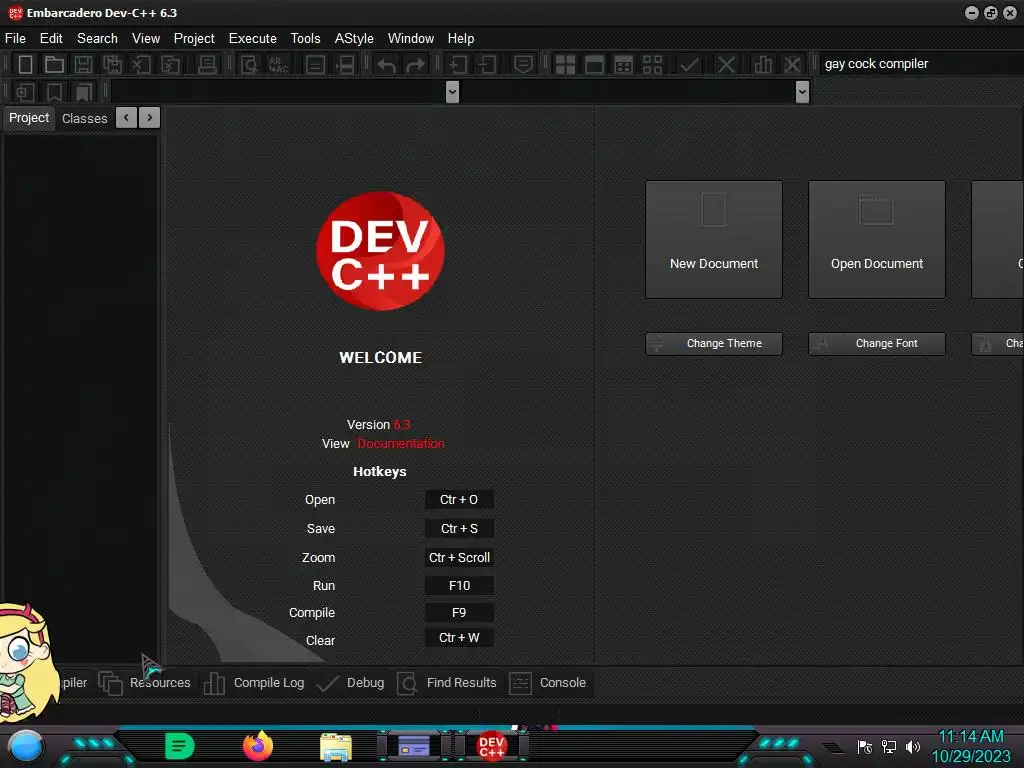Image resolution: width=1024 pixels, height=768 pixels.
Task: Click the Replace text toolbar icon
Action: point(278,64)
